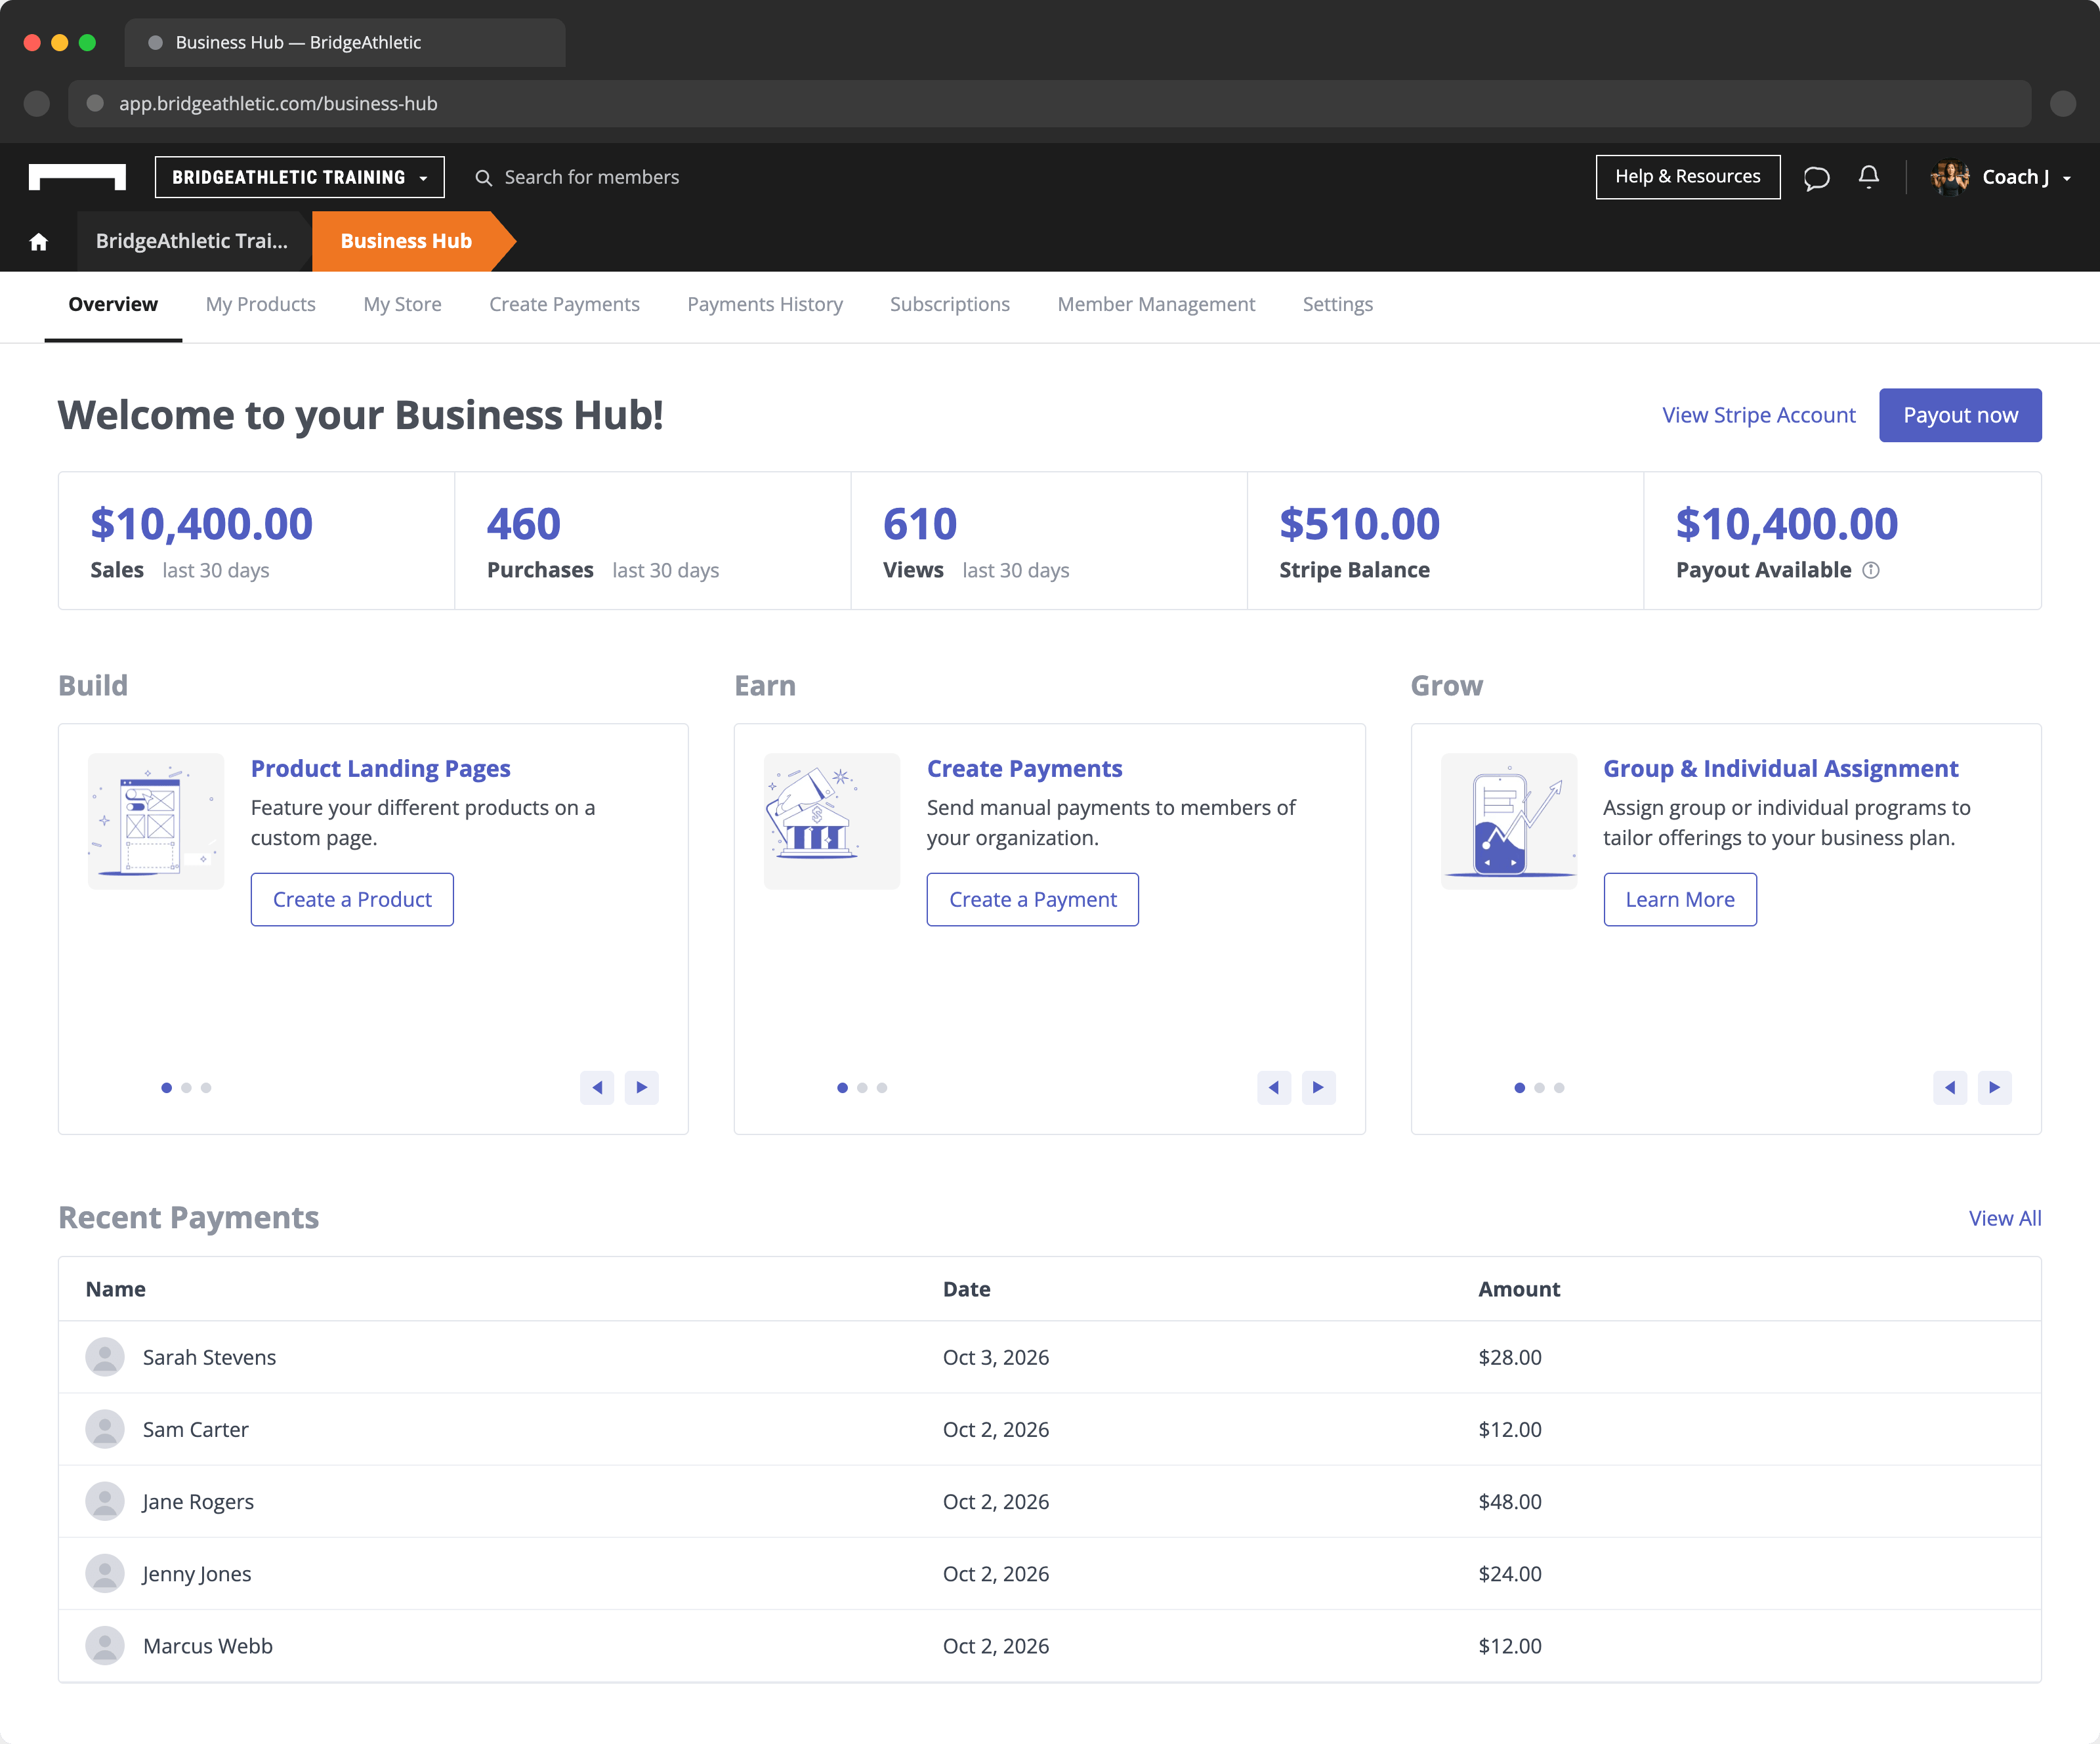Select second dot in Grow carousel
The image size is (2100, 1744).
[x=1540, y=1088]
